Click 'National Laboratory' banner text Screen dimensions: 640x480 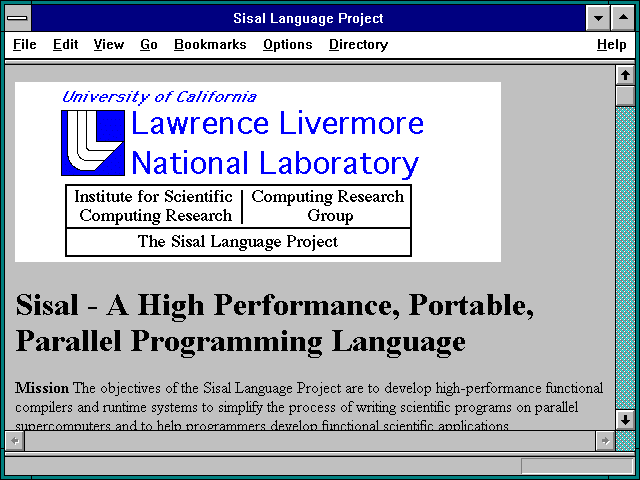pyautogui.click(x=275, y=164)
